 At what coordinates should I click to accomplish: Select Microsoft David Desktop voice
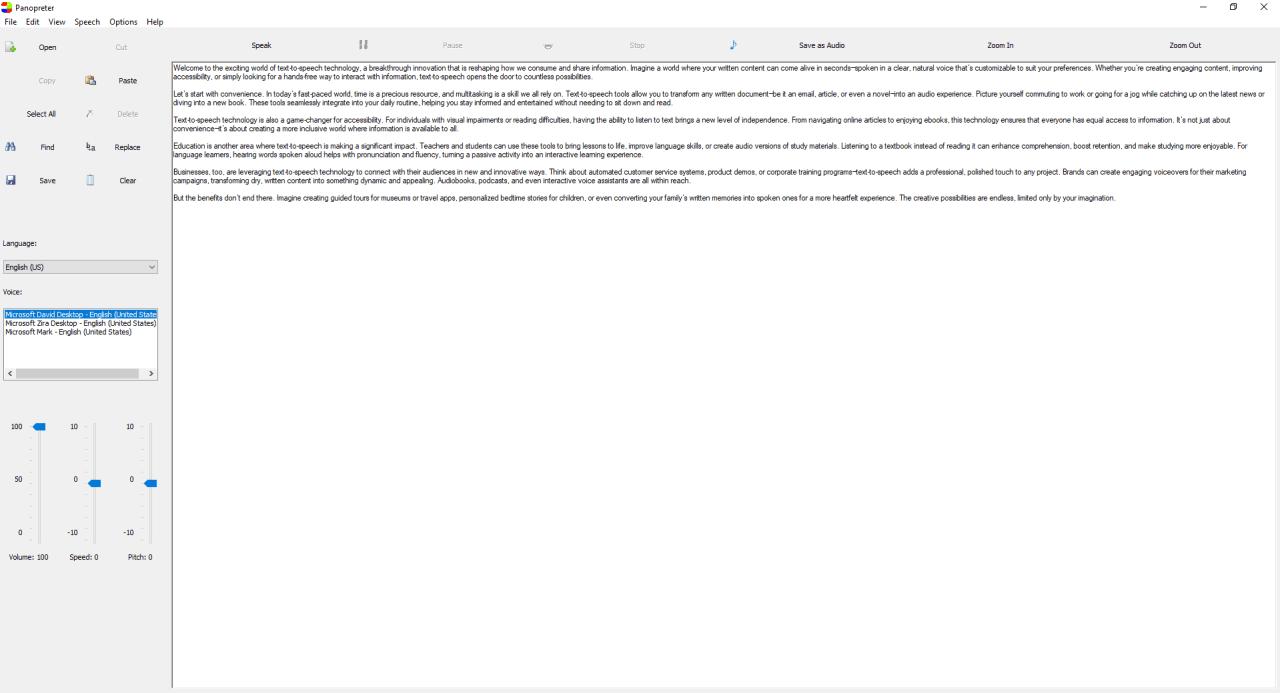pos(81,314)
